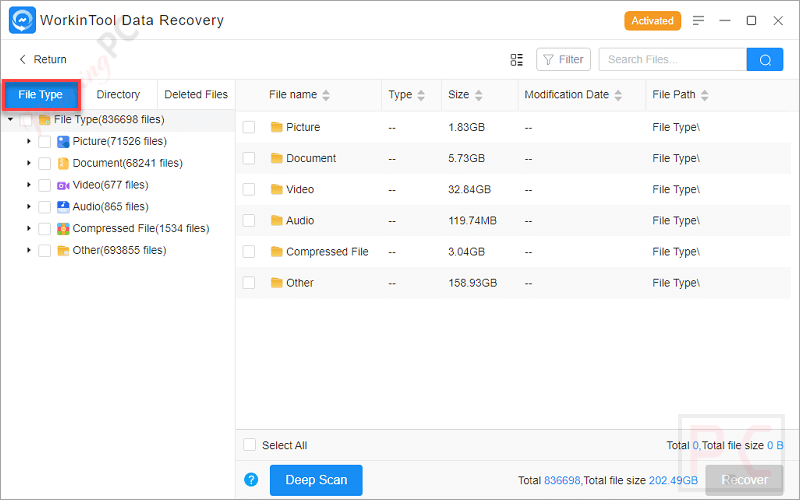Image resolution: width=800 pixels, height=500 pixels.
Task: Click the Audio category icon in tree
Action: pos(63,207)
